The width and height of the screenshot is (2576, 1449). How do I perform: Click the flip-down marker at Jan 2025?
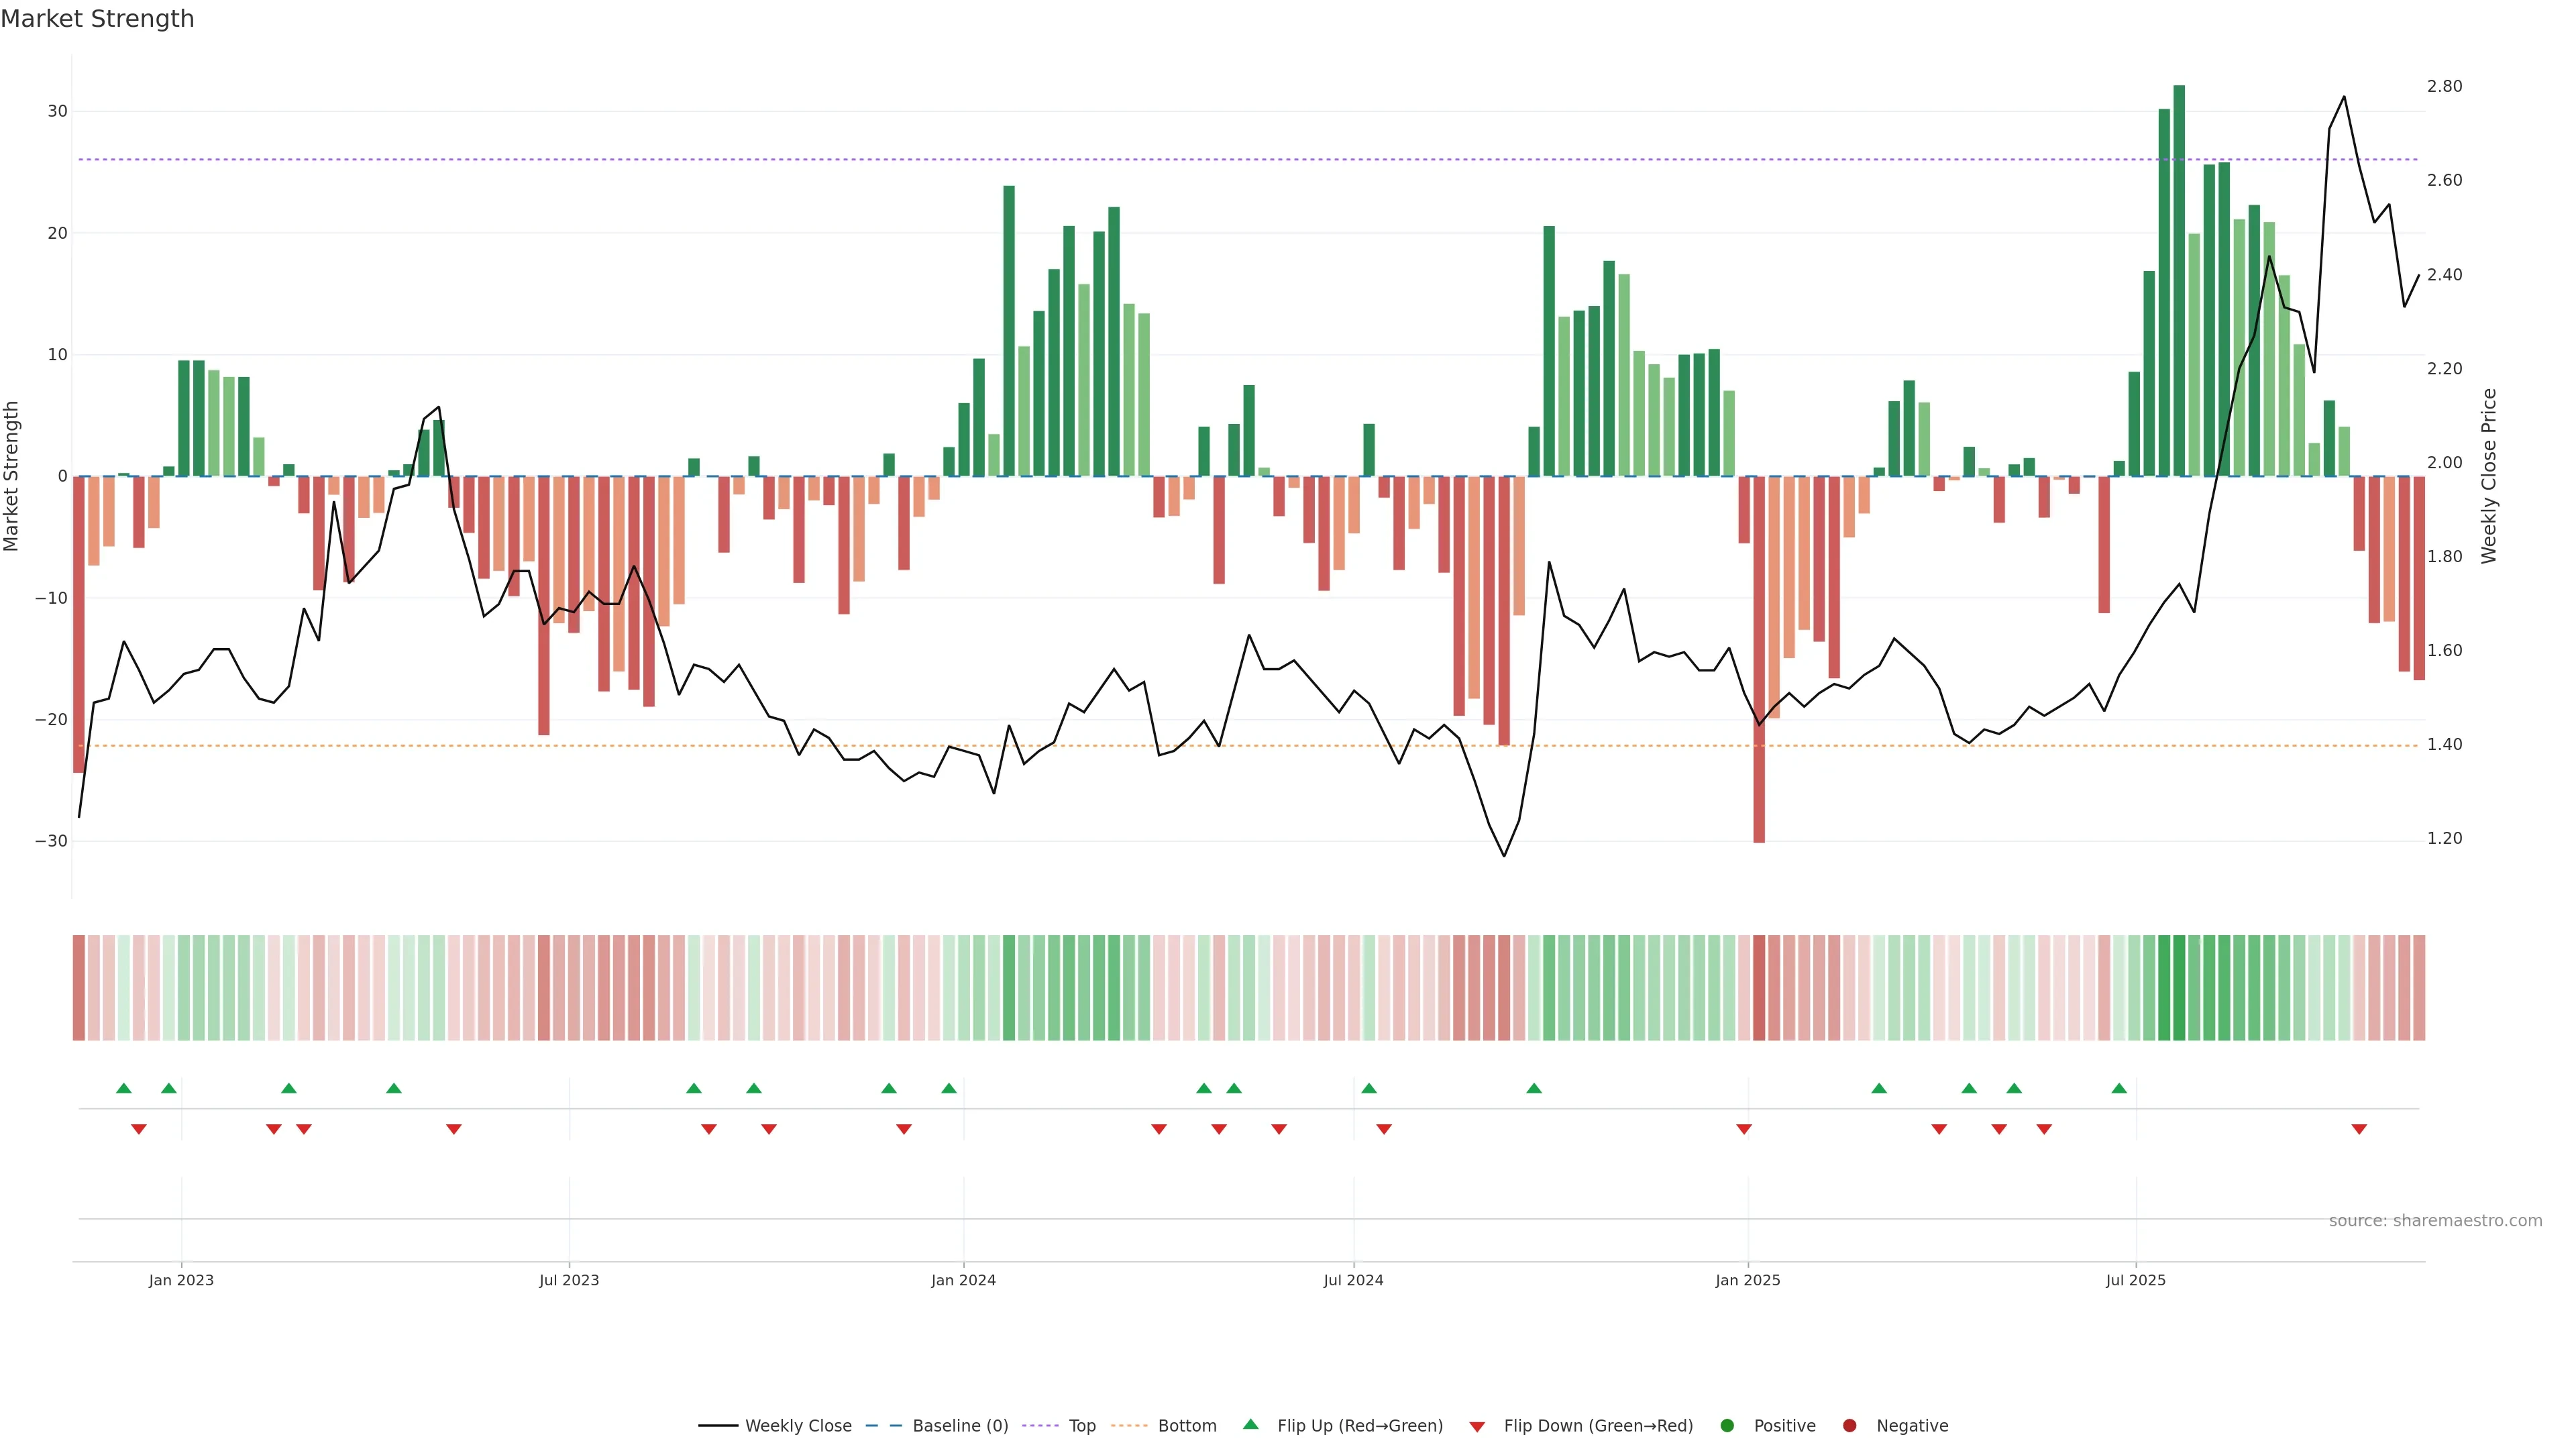(1744, 1129)
